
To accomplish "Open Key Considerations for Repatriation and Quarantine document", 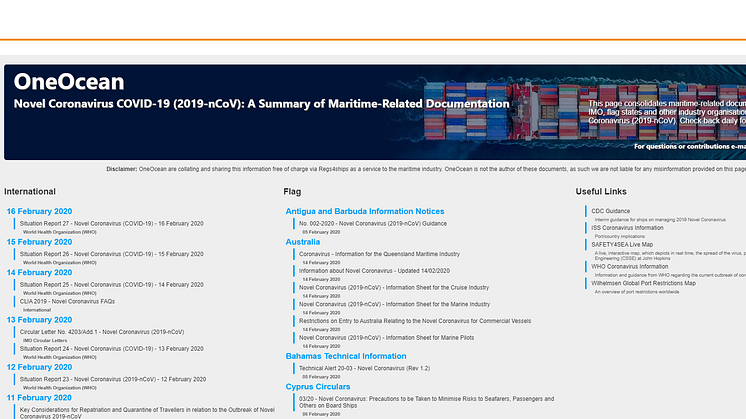I will 147,413.
